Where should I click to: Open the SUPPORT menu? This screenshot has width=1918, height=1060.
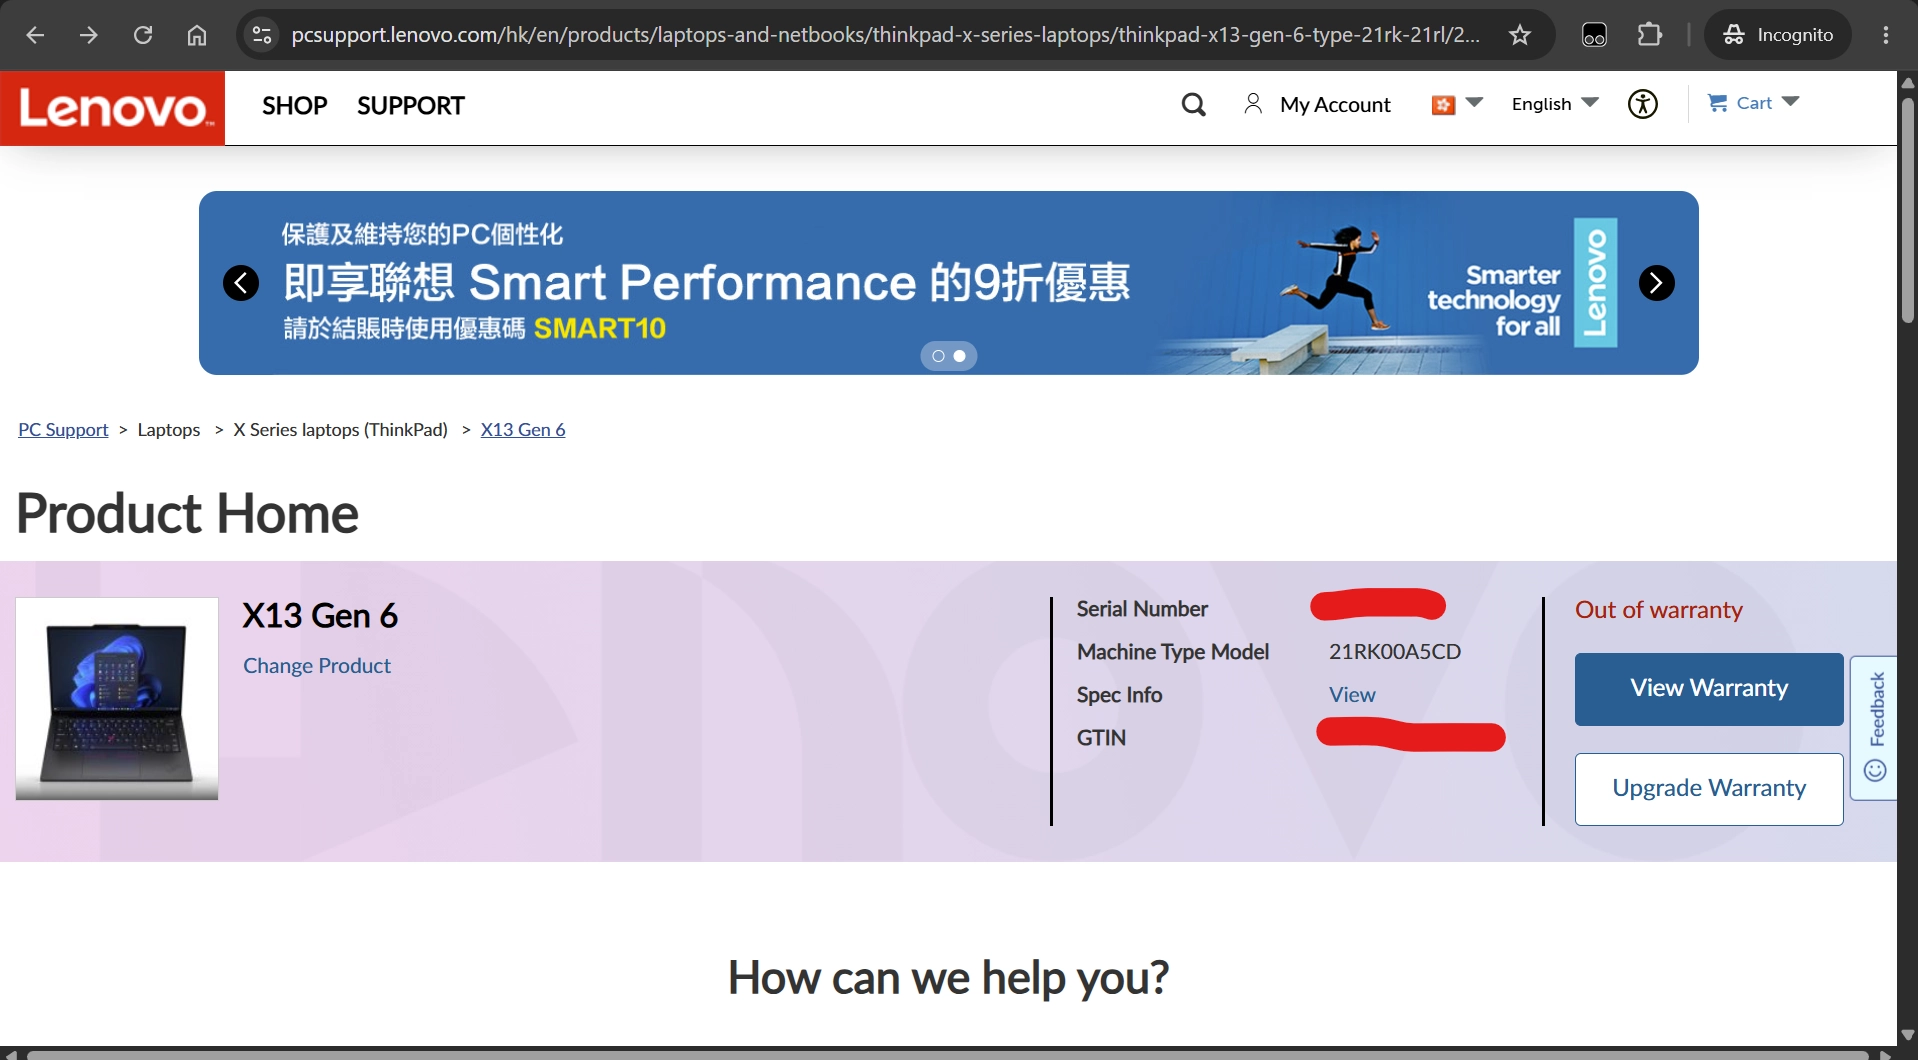[x=411, y=105]
